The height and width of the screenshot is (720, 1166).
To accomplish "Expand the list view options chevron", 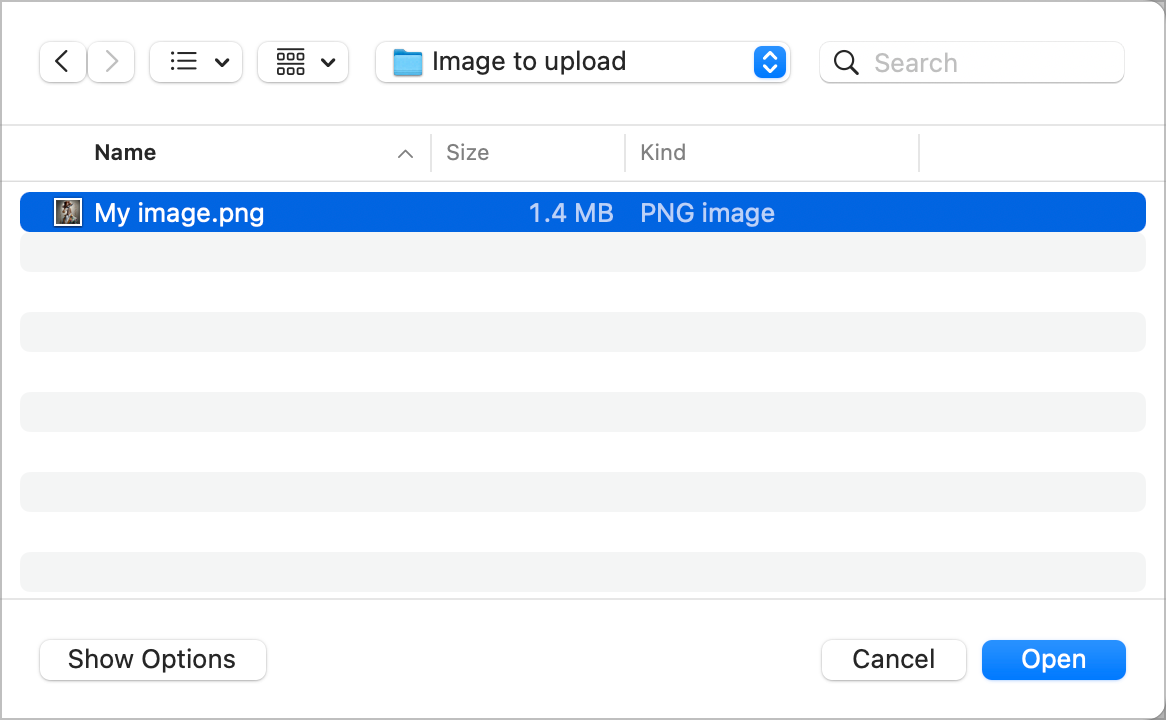I will (222, 63).
